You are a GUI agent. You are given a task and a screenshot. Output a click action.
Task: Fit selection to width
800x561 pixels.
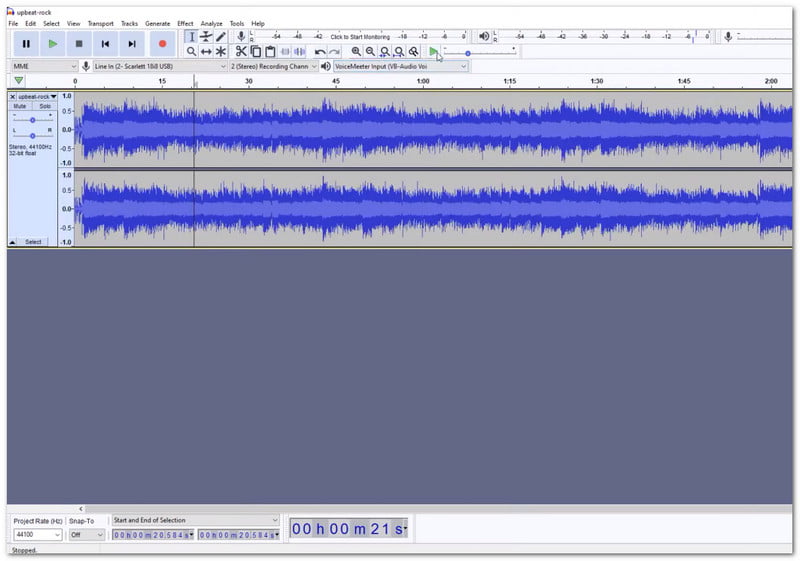385,52
